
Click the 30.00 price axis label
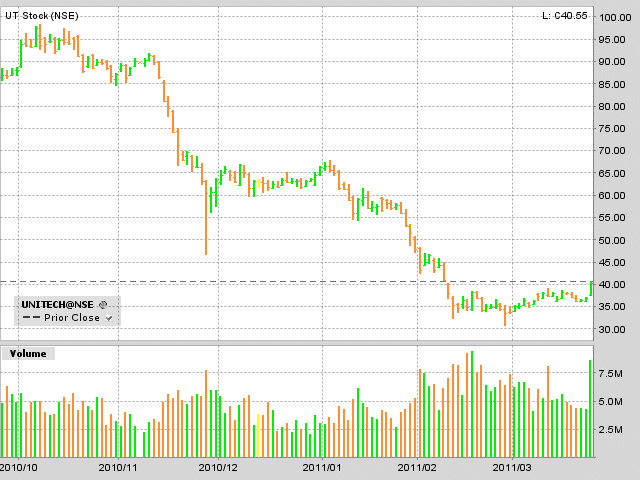(612, 329)
